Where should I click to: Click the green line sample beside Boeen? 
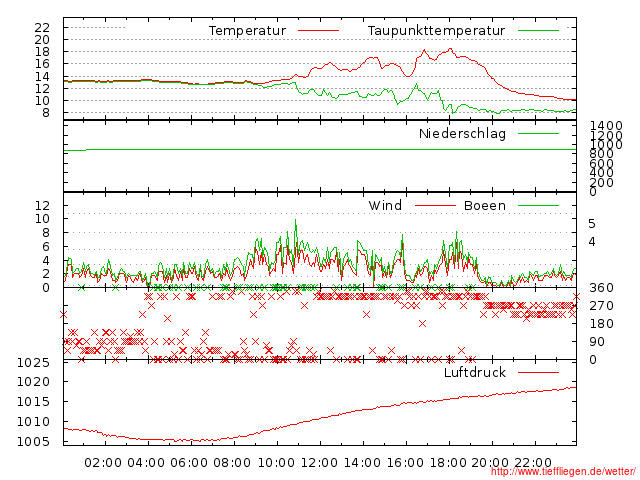coord(538,205)
